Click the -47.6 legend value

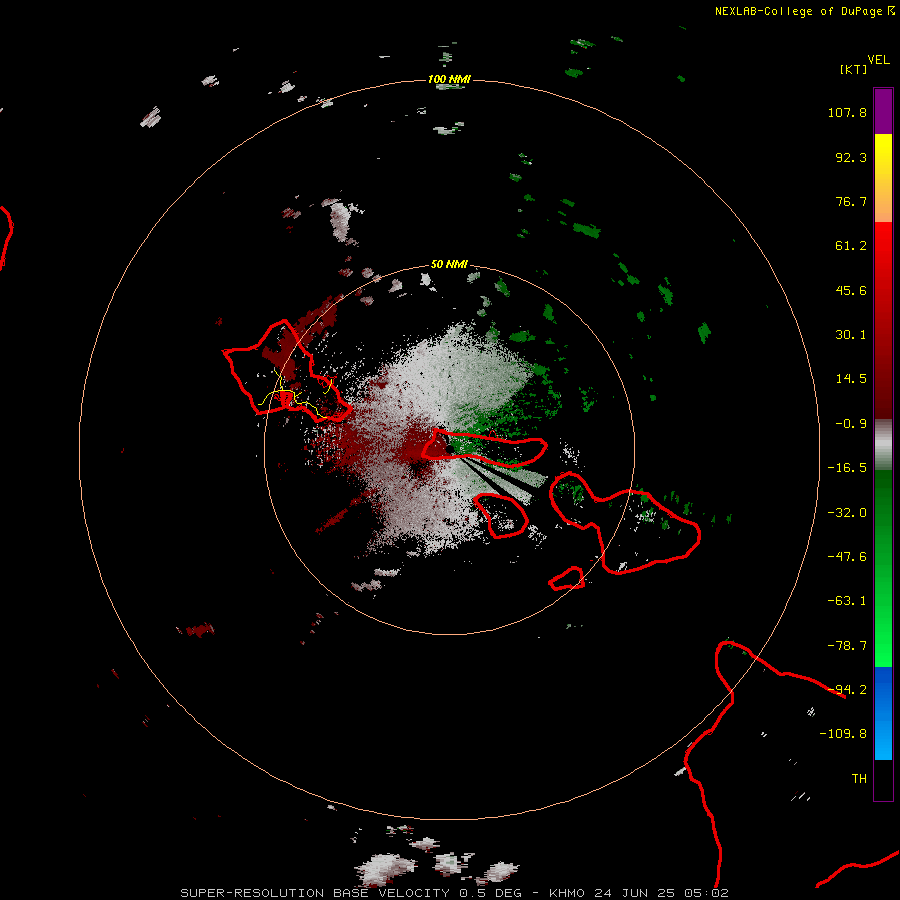(847, 557)
